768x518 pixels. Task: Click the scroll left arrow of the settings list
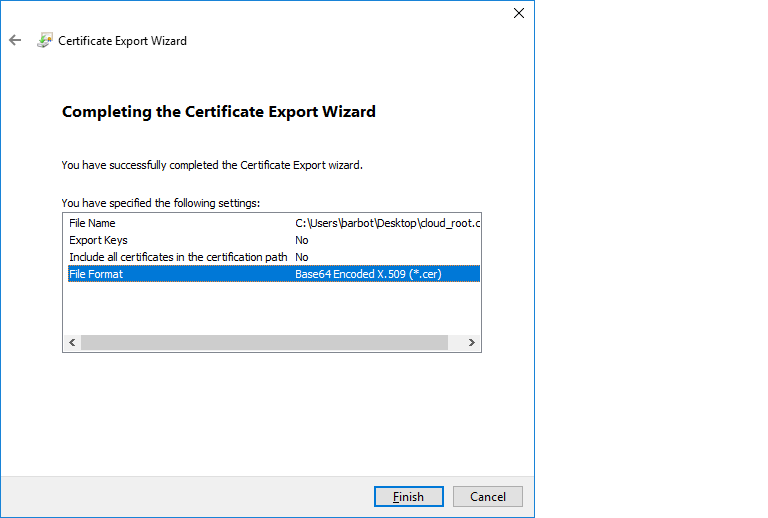73,343
